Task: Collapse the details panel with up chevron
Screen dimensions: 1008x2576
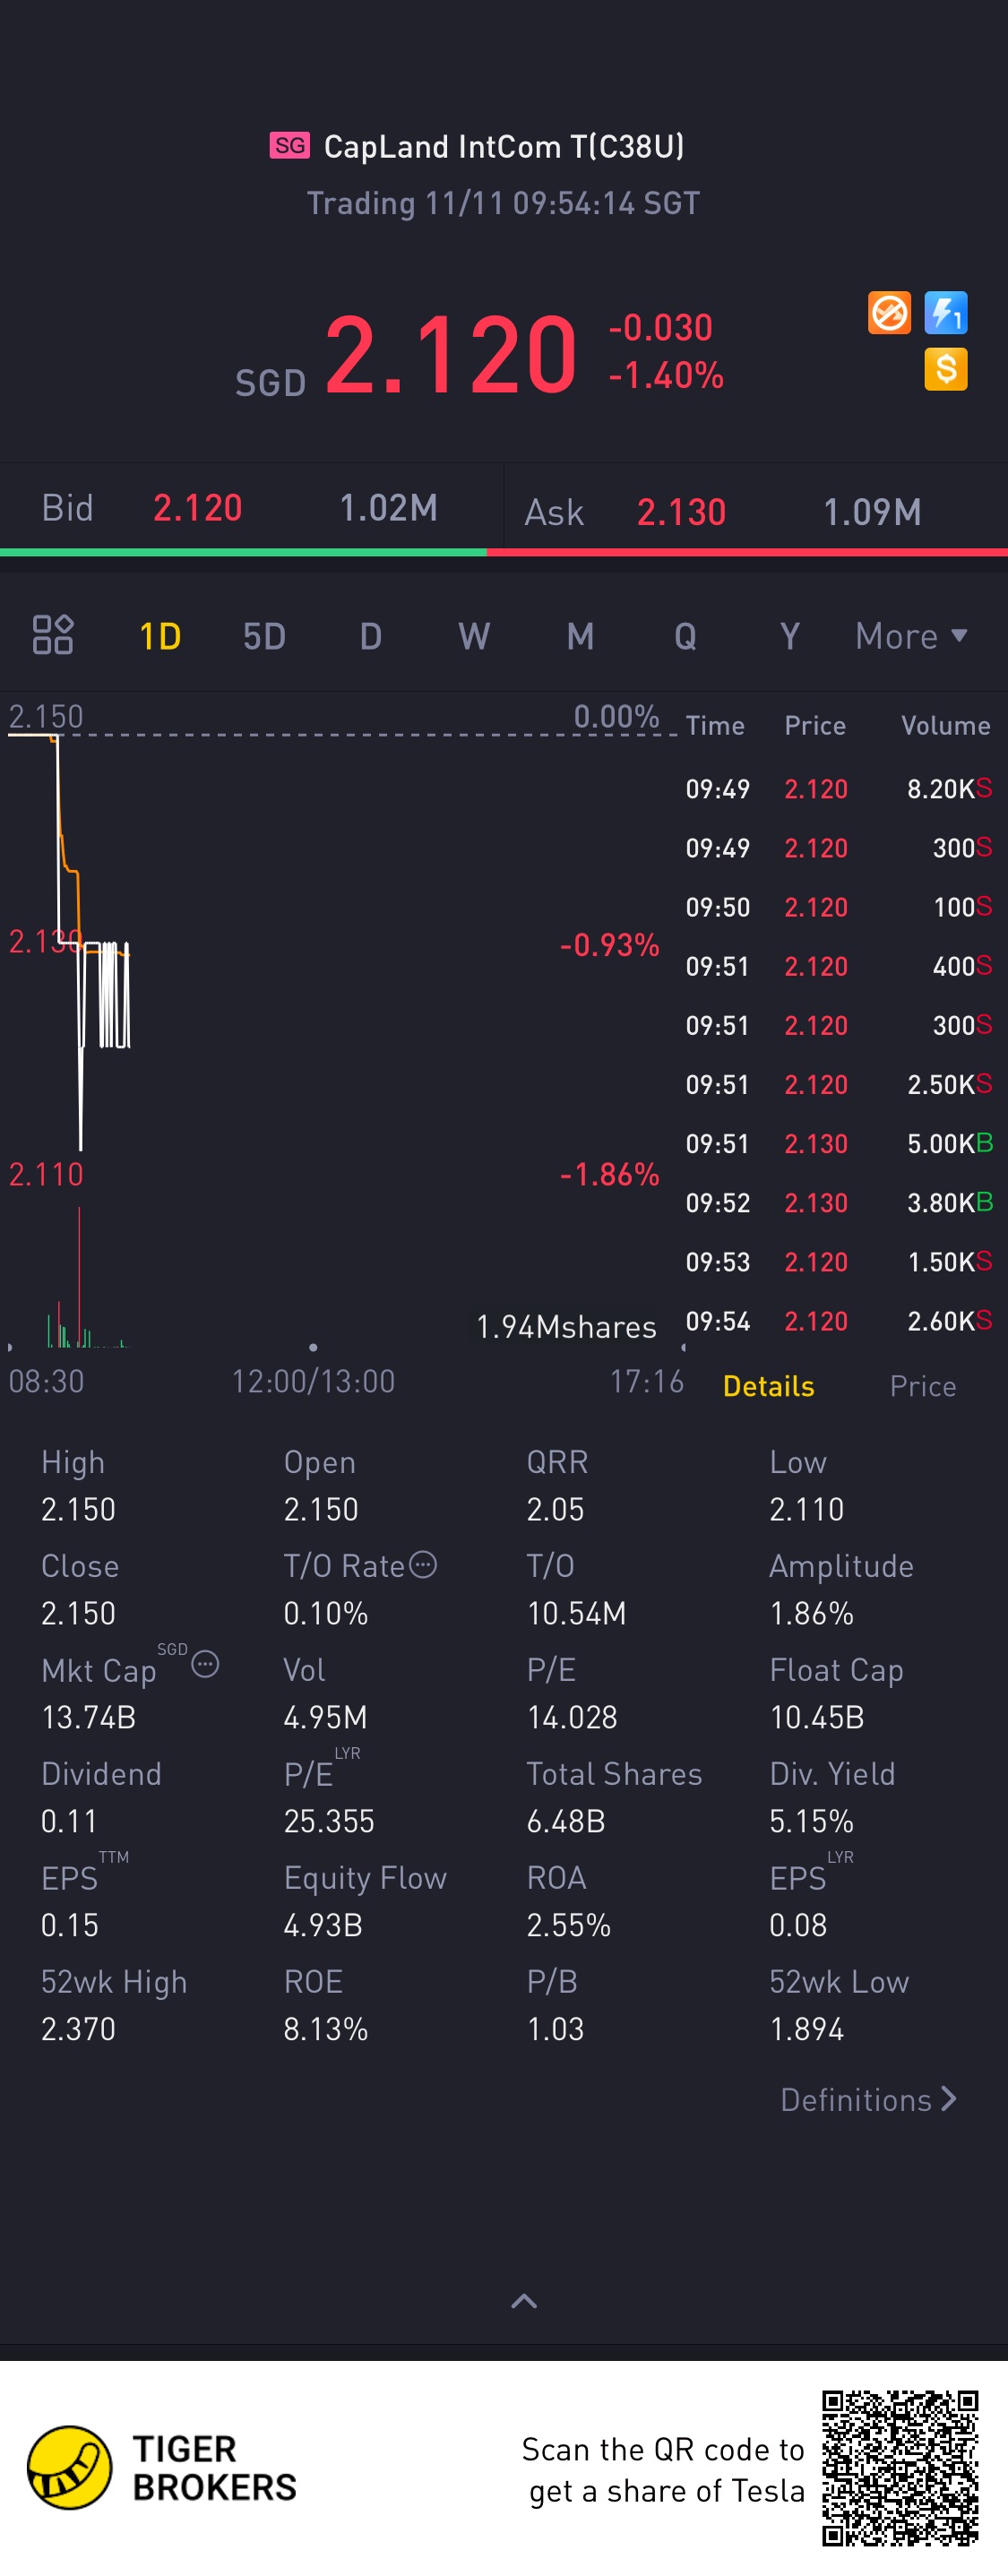Action: [x=524, y=2301]
